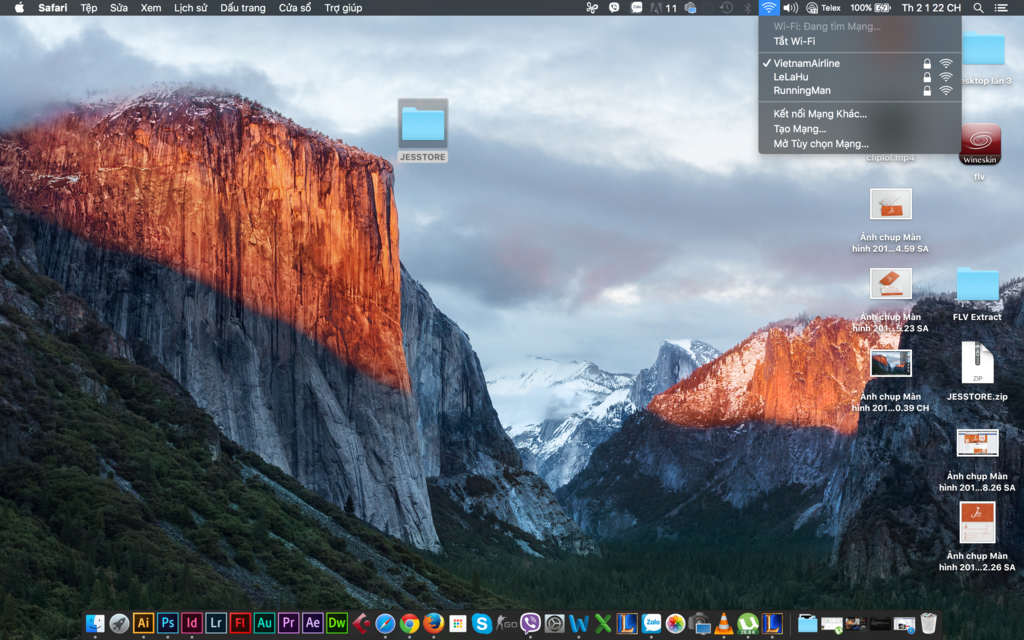Launch Adobe Photoshop from the dock
Viewport: 1024px width, 640px height.
[168, 623]
